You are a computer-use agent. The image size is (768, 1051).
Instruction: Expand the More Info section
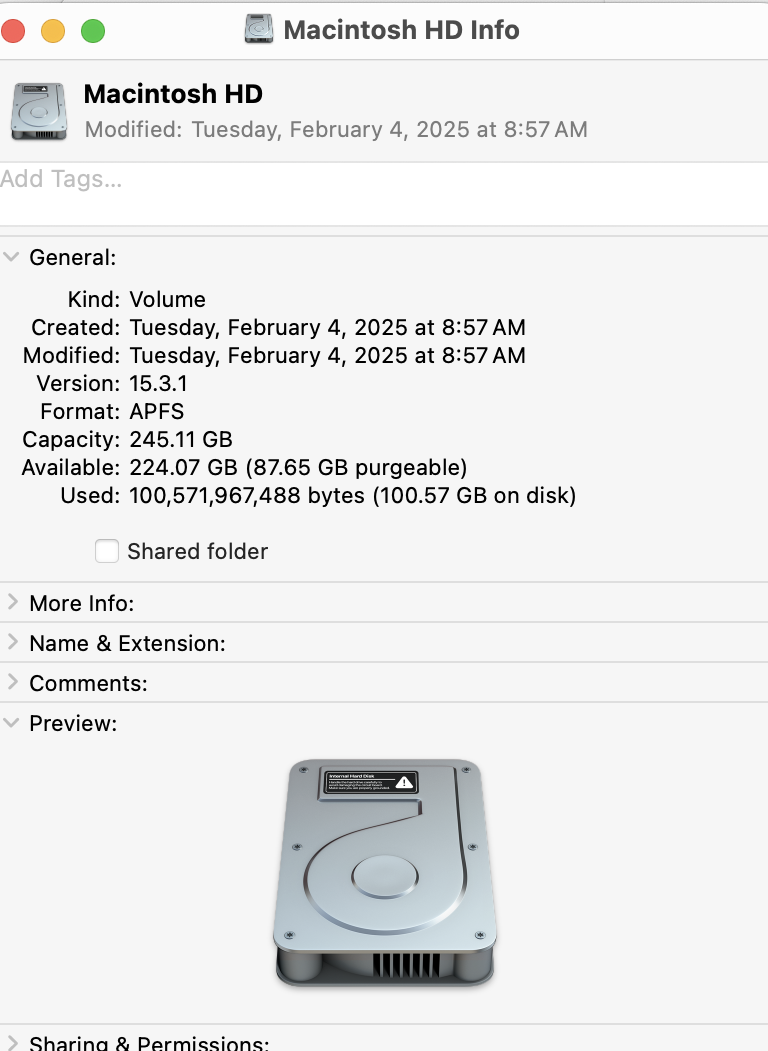click(x=12, y=603)
